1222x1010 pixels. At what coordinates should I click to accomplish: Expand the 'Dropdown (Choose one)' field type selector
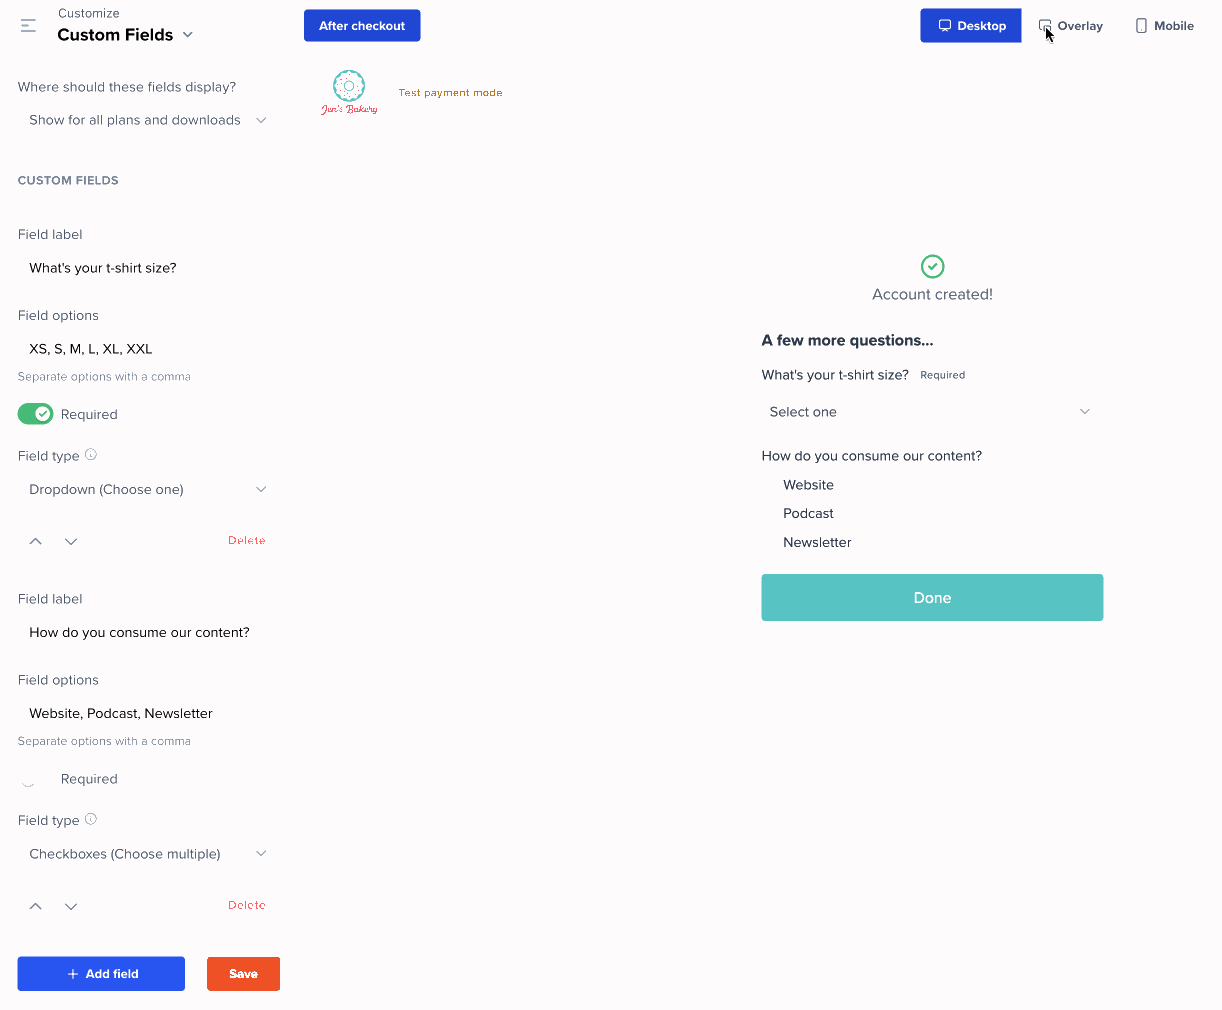tap(147, 490)
